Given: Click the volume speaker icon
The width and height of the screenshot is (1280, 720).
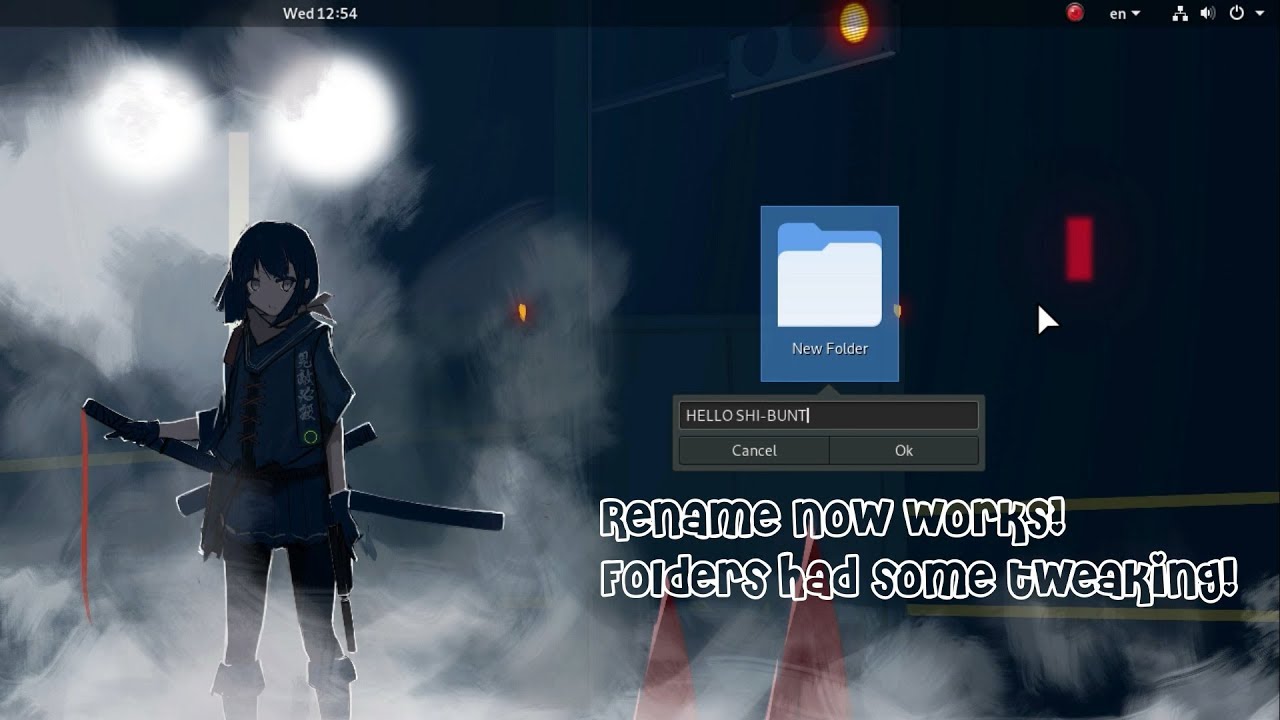Looking at the screenshot, I should click(x=1207, y=13).
